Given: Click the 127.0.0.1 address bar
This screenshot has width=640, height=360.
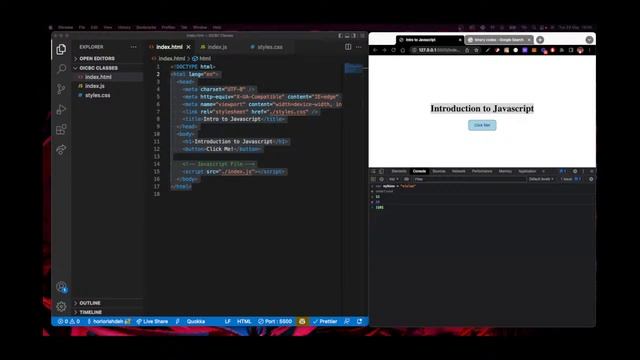Looking at the screenshot, I should [438, 50].
